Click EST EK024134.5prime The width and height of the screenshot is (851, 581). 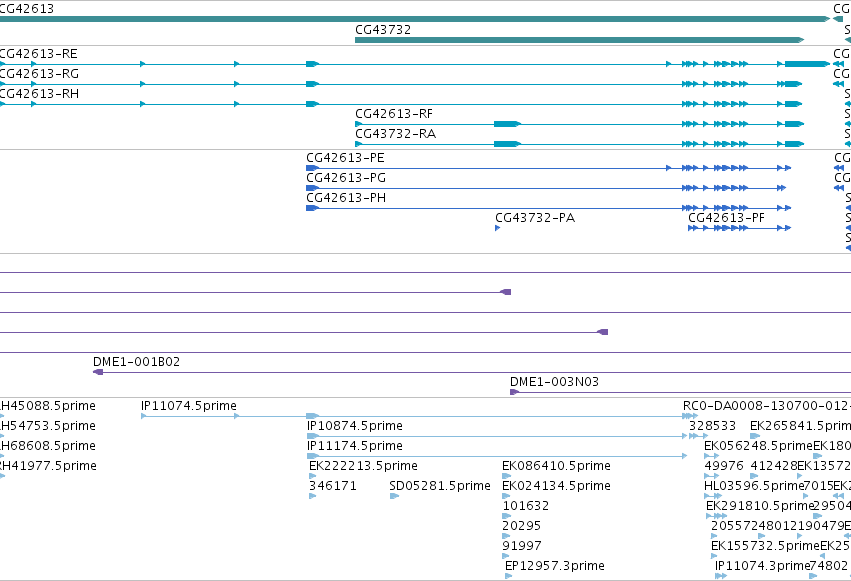(x=556, y=486)
